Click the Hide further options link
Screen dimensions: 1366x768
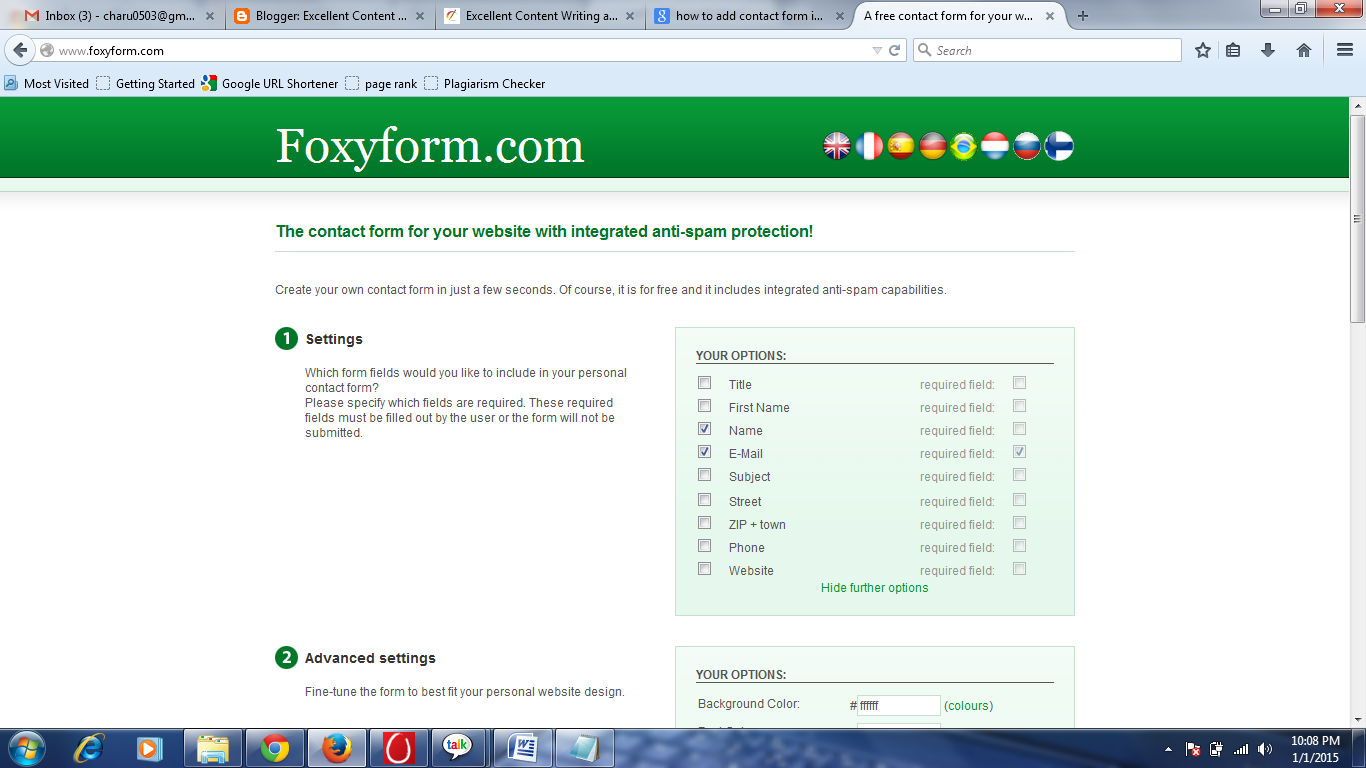click(874, 588)
